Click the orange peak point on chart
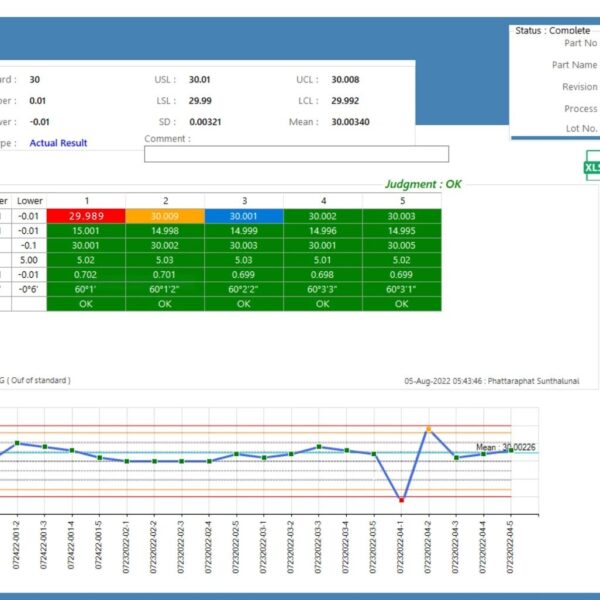 click(x=428, y=429)
